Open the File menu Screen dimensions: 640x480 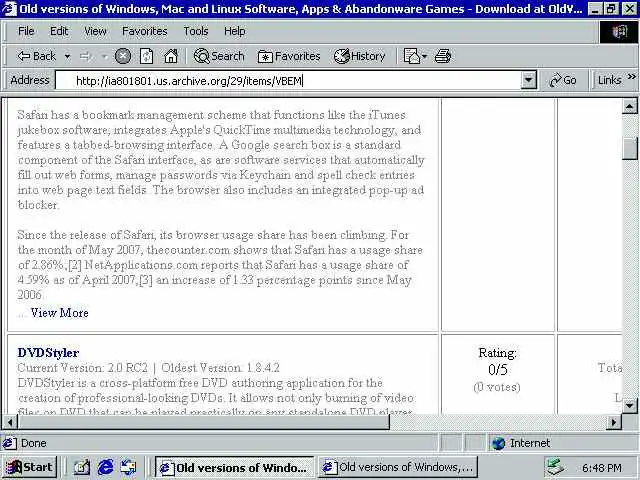pos(26,31)
